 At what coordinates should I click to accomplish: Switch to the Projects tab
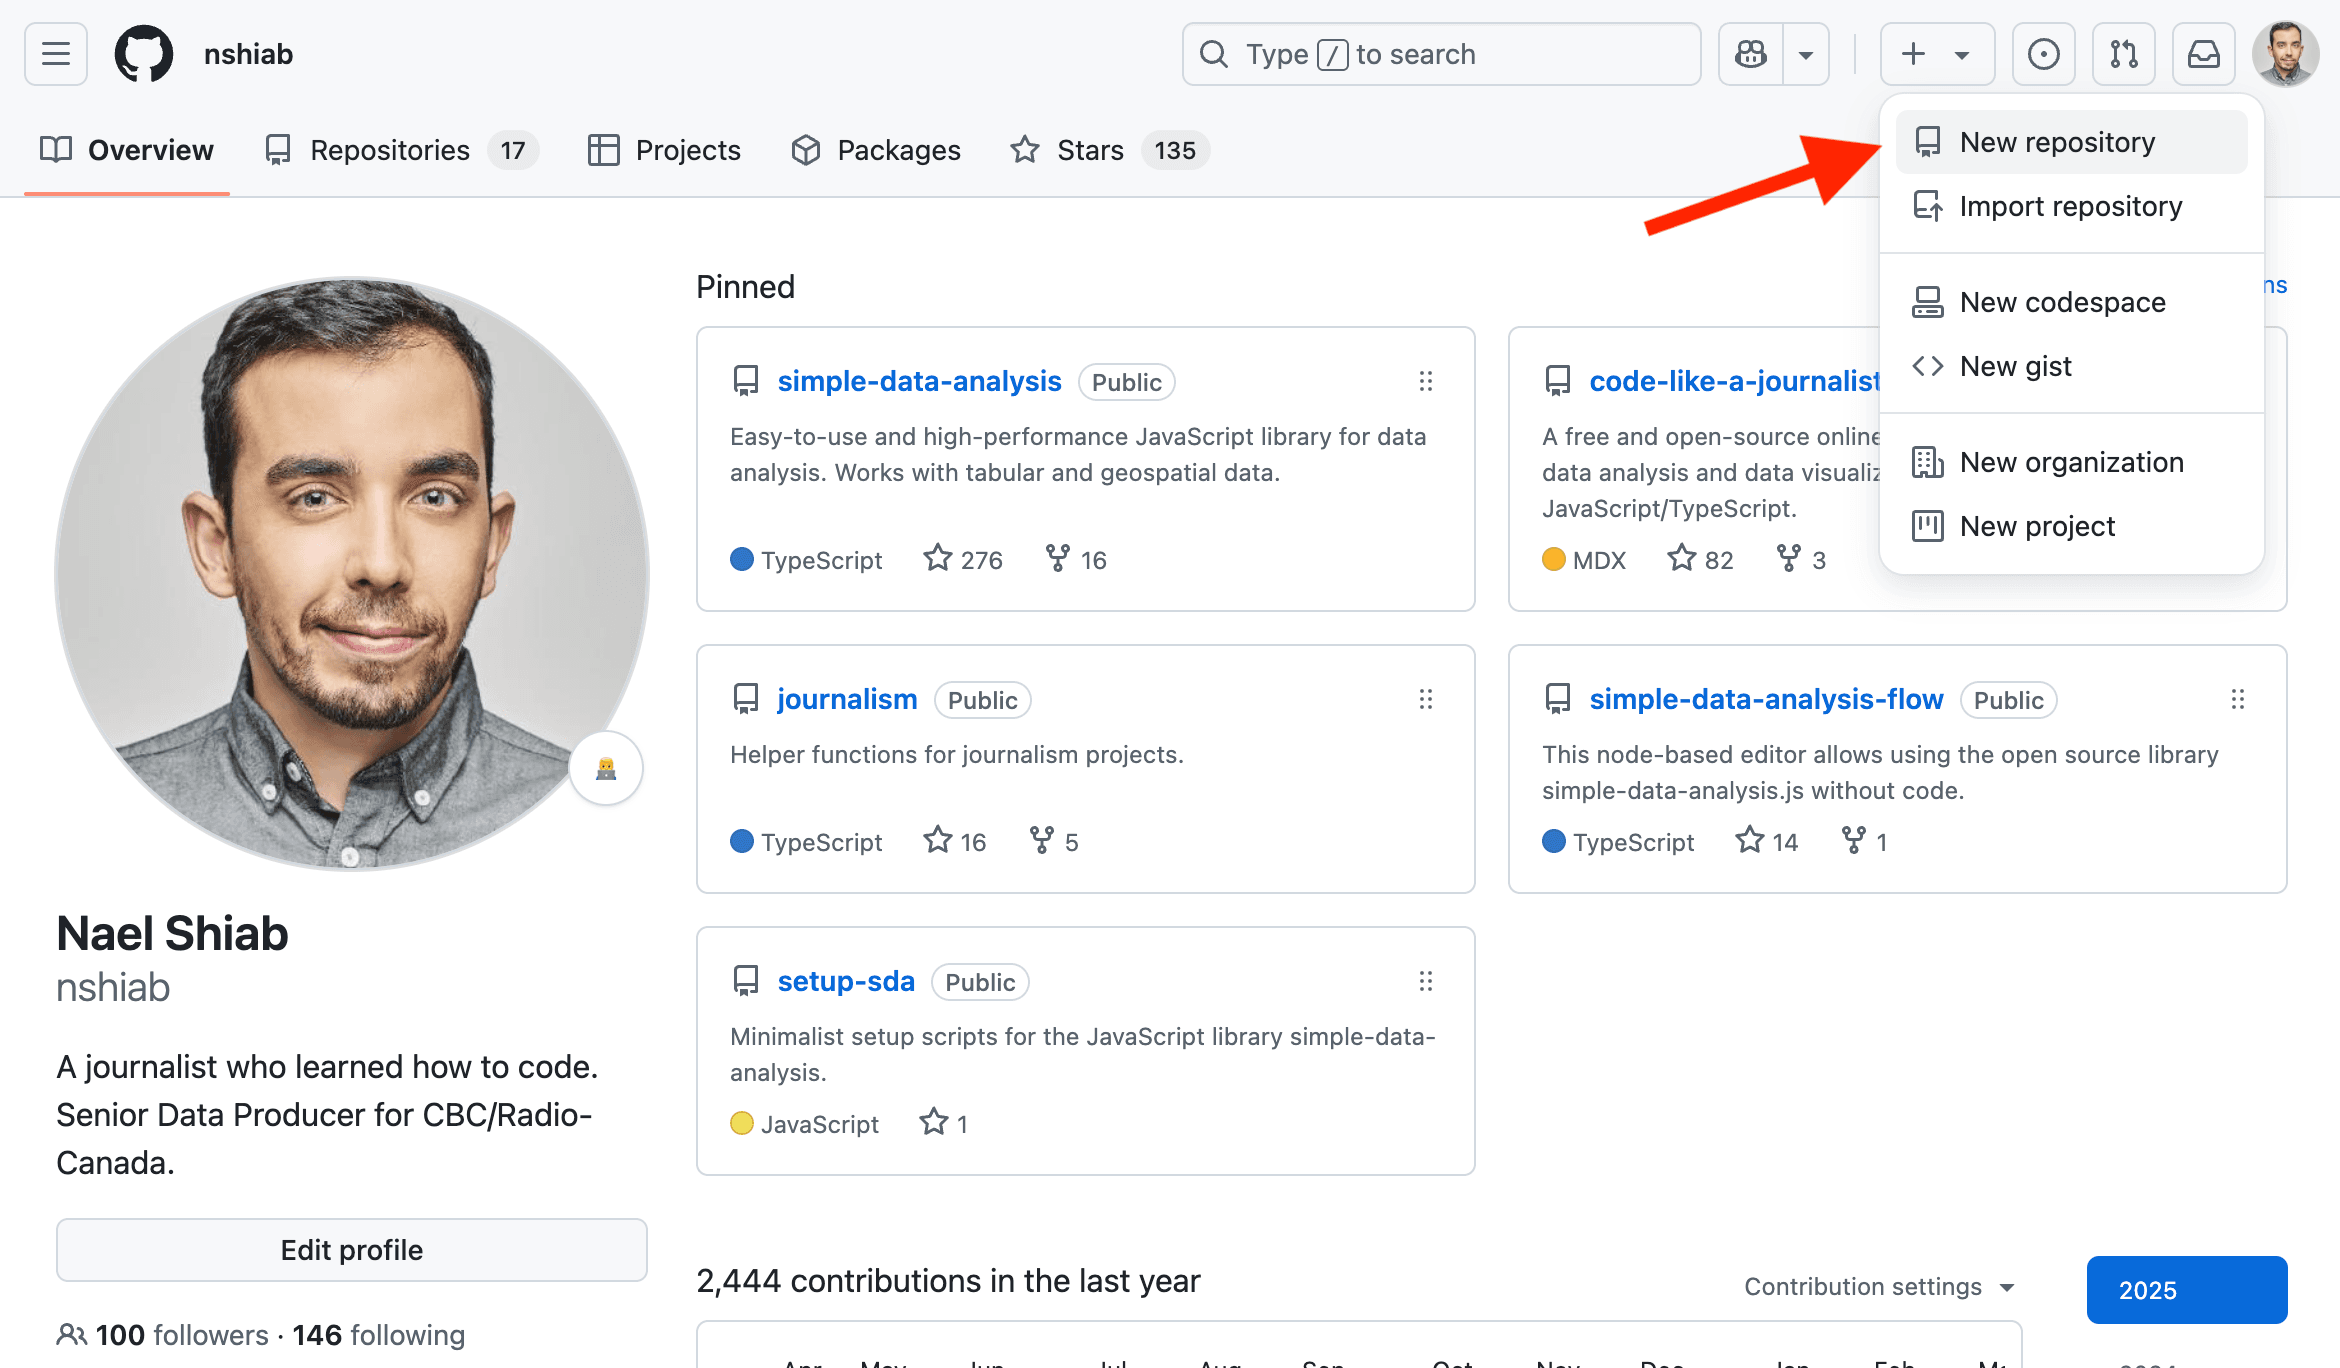pyautogui.click(x=664, y=150)
